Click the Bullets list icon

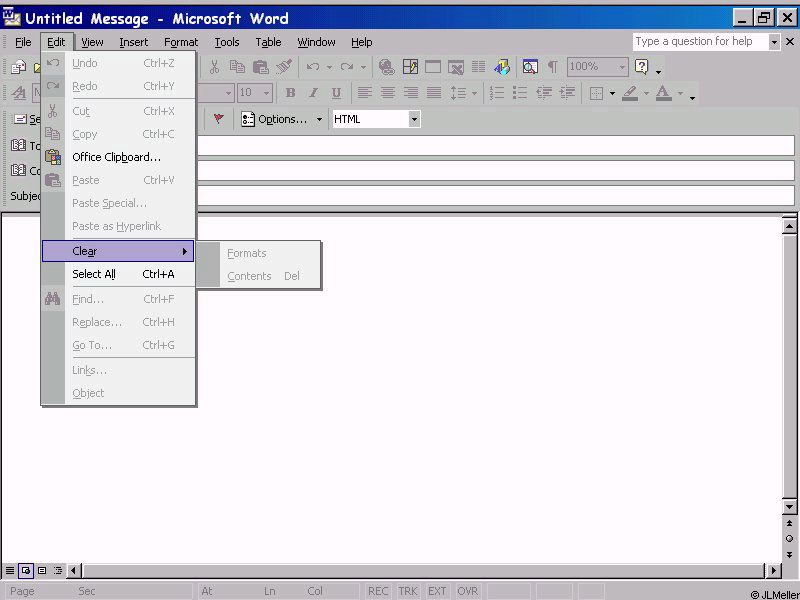[x=519, y=93]
